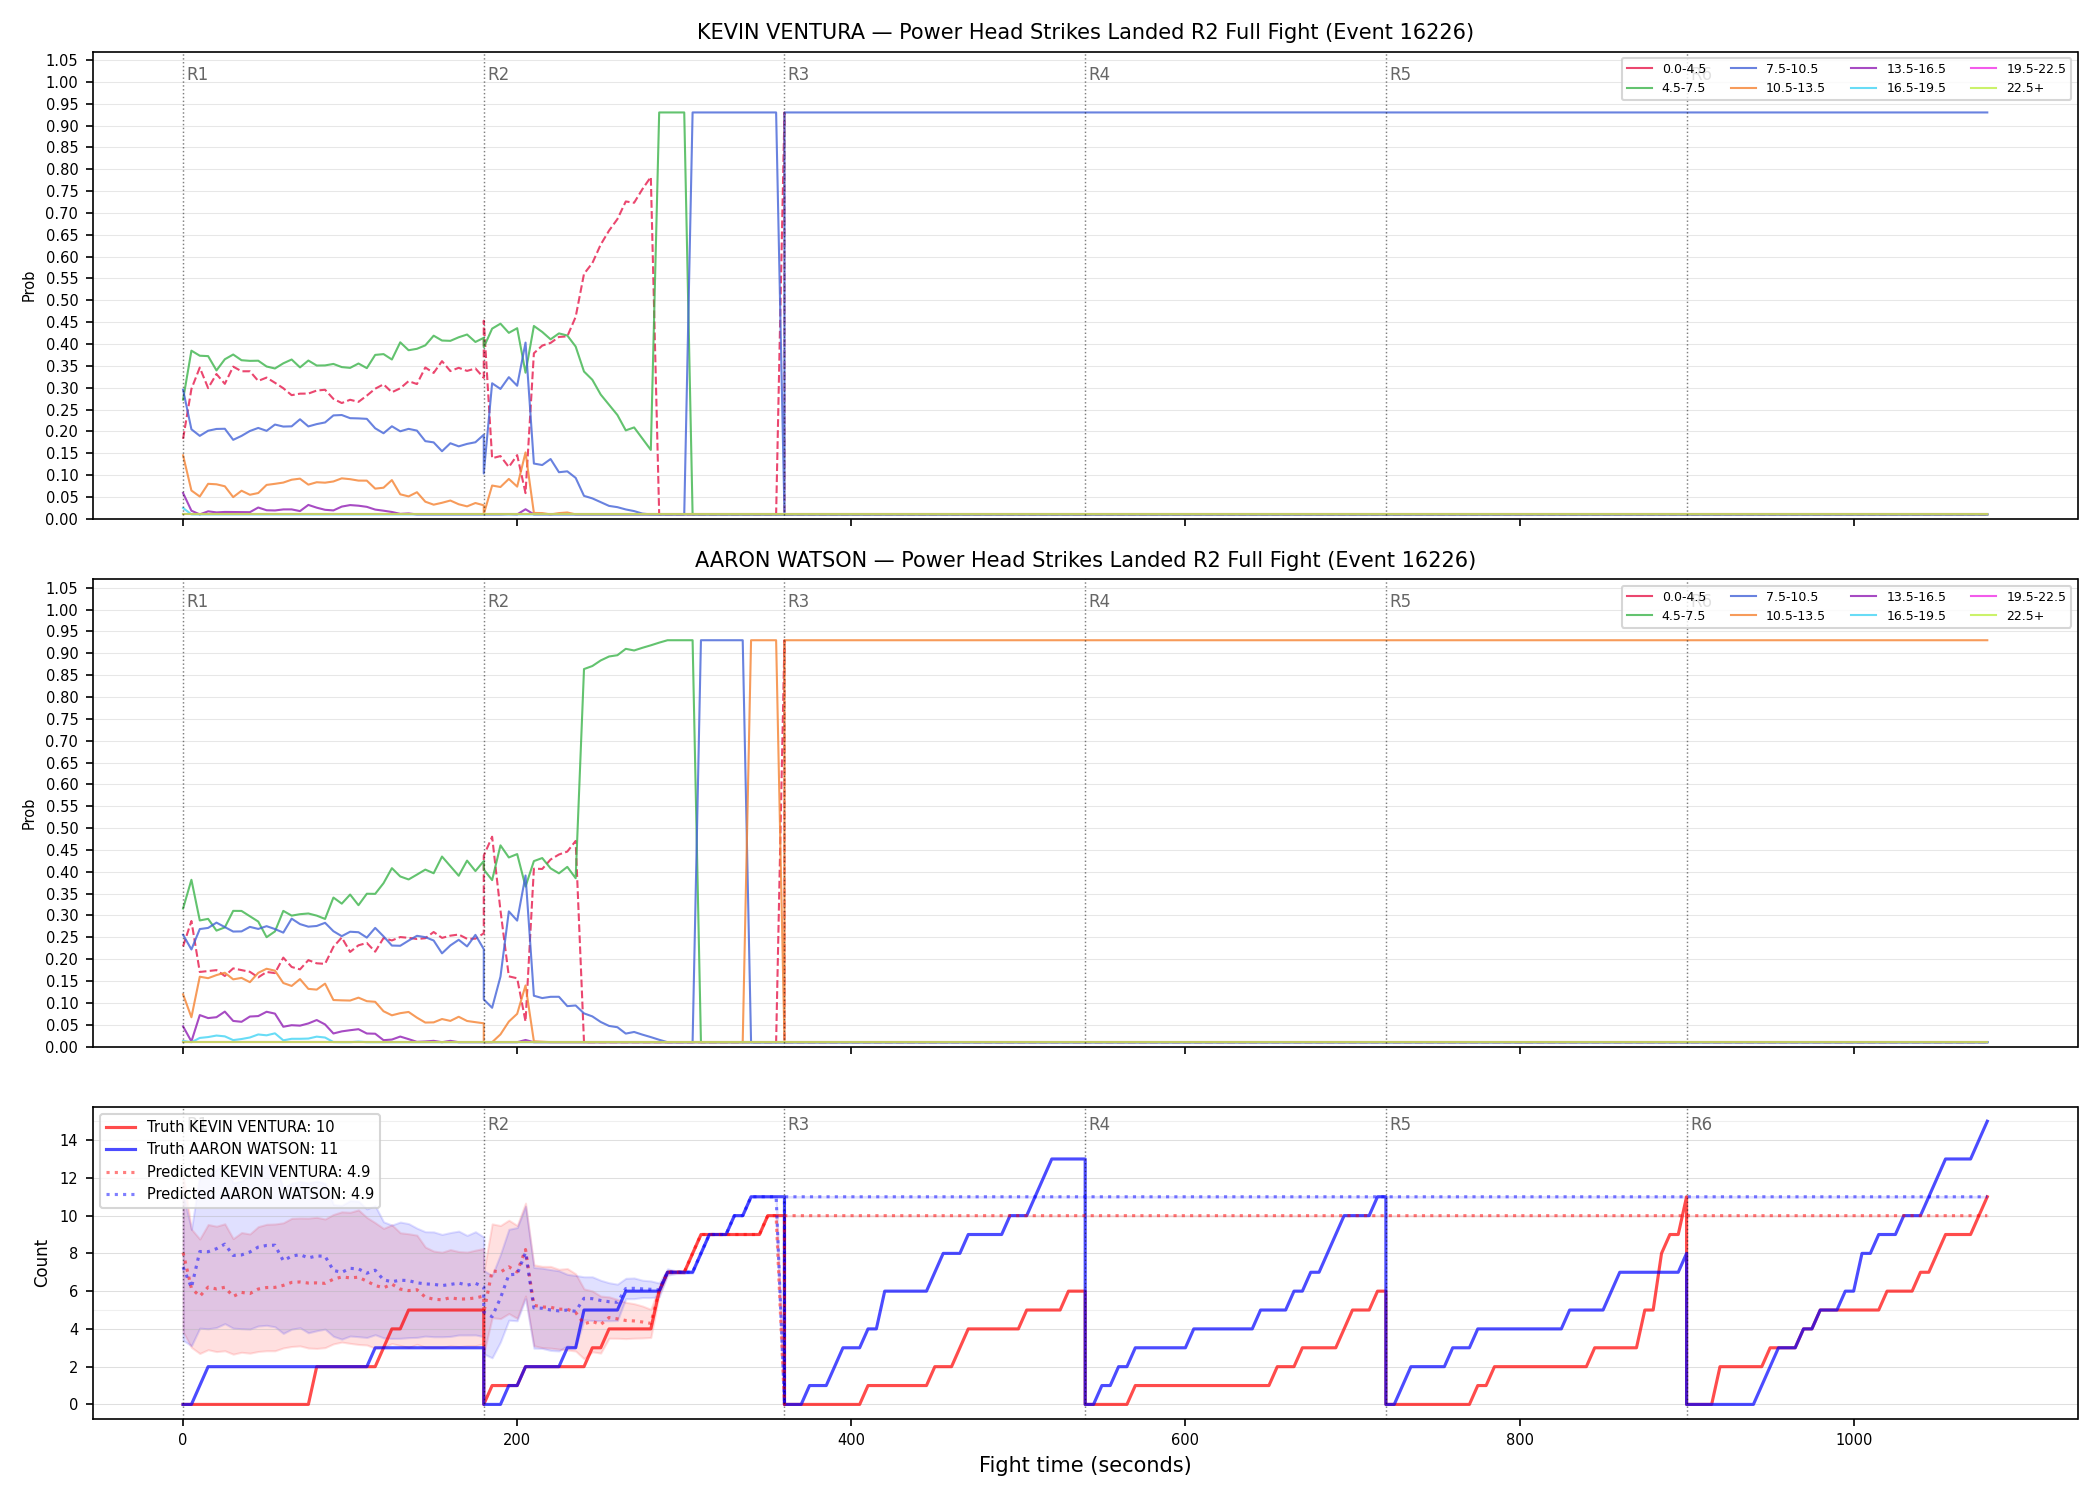2100x1500 pixels.
Task: Click '4.5-7.5' legend entry in Kevin Ventura chart
Action: coord(1667,88)
